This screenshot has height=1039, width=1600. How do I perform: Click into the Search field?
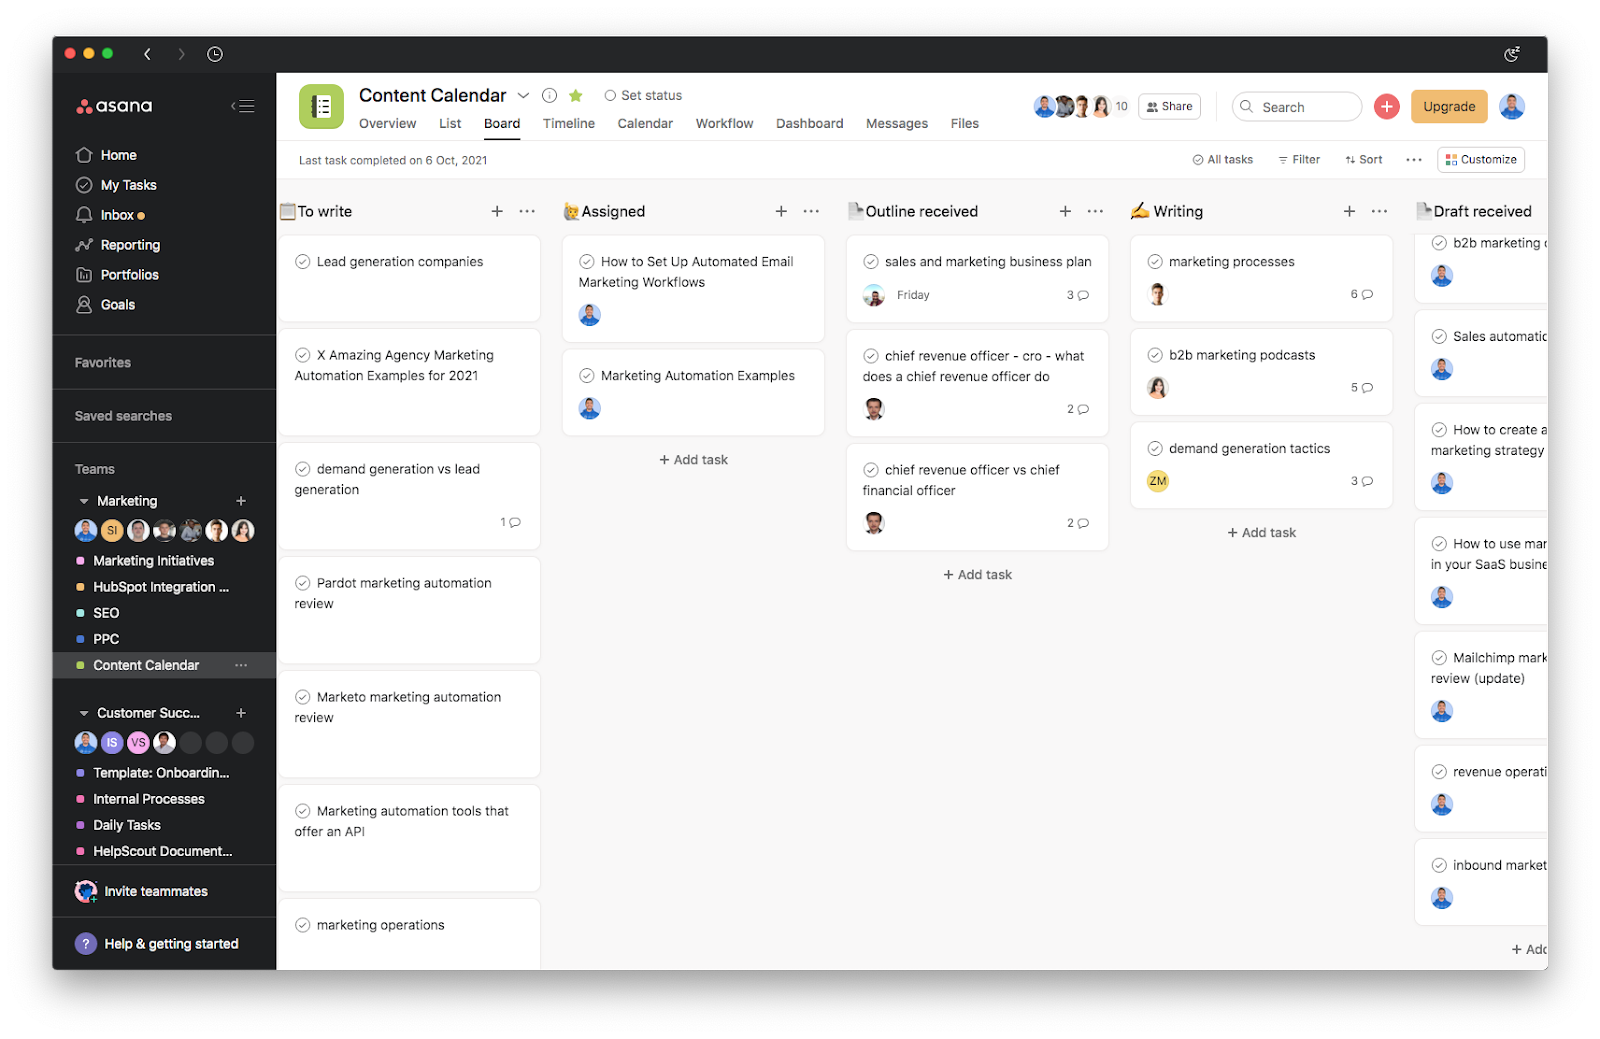pos(1305,107)
